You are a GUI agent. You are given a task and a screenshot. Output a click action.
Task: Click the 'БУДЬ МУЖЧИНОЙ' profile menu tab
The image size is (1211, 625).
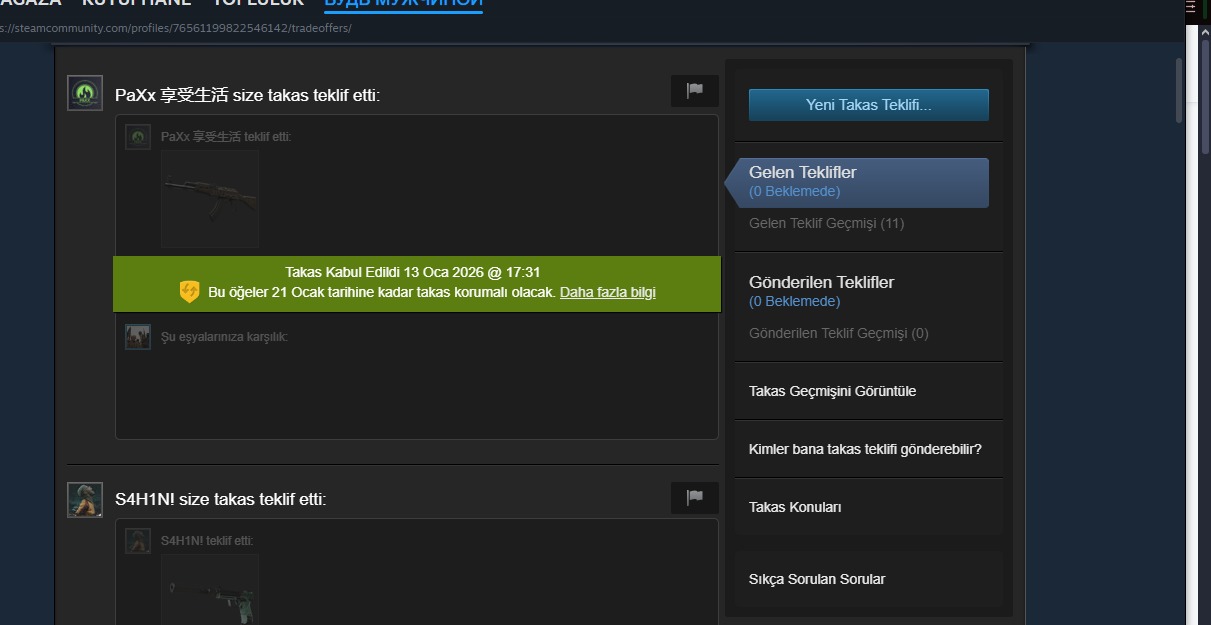click(x=403, y=3)
